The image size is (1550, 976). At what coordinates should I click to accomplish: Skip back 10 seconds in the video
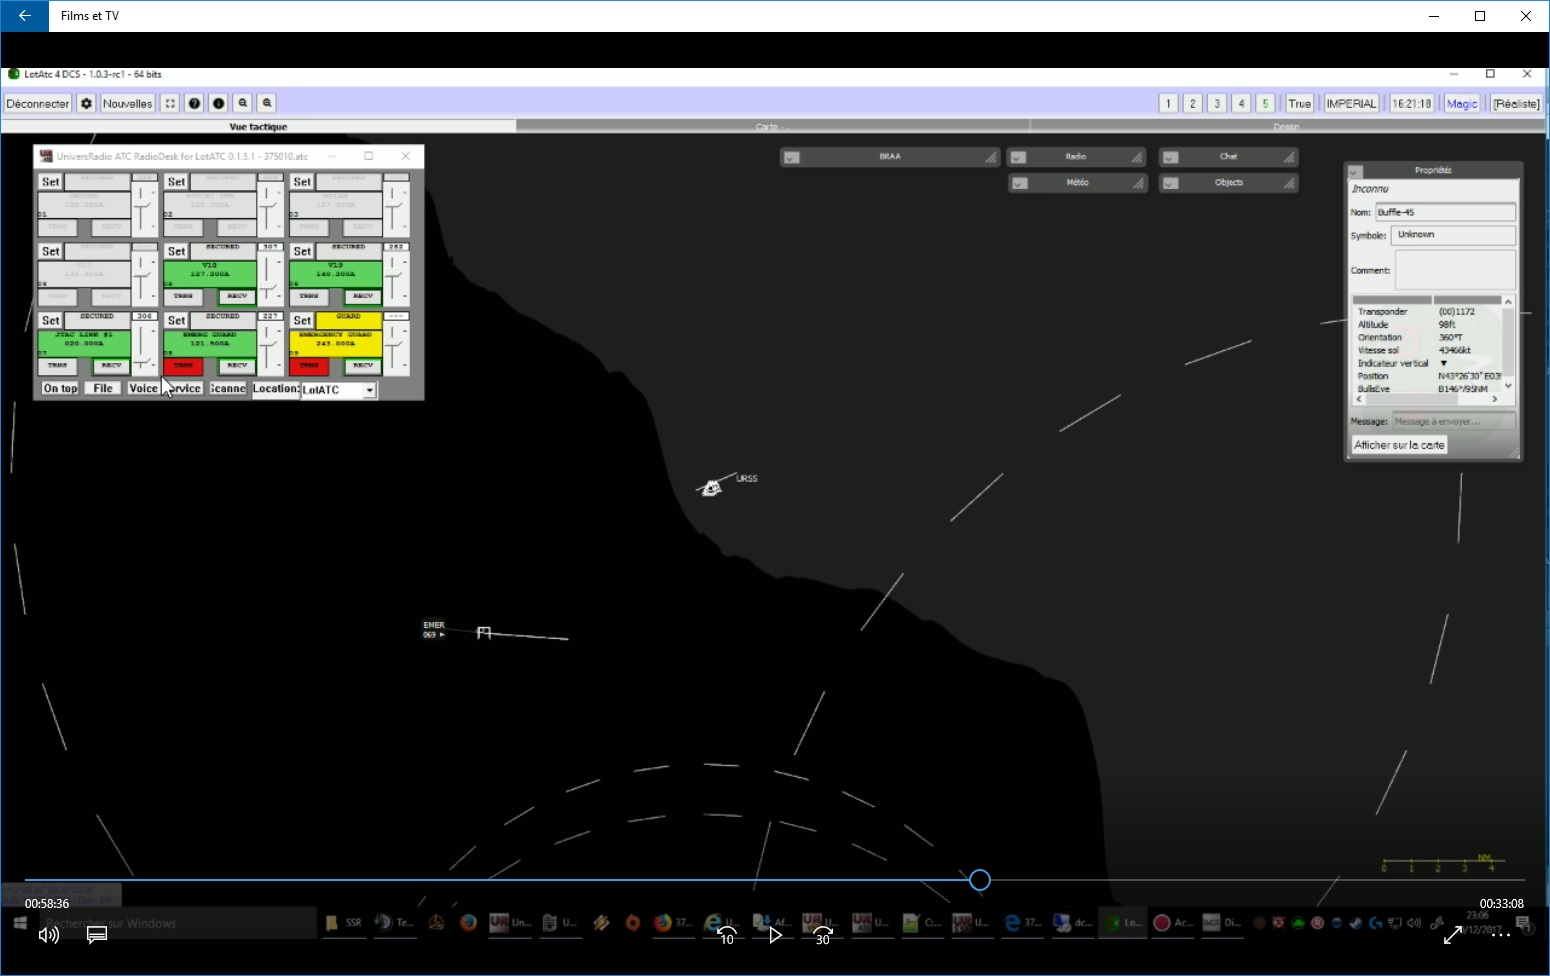727,935
